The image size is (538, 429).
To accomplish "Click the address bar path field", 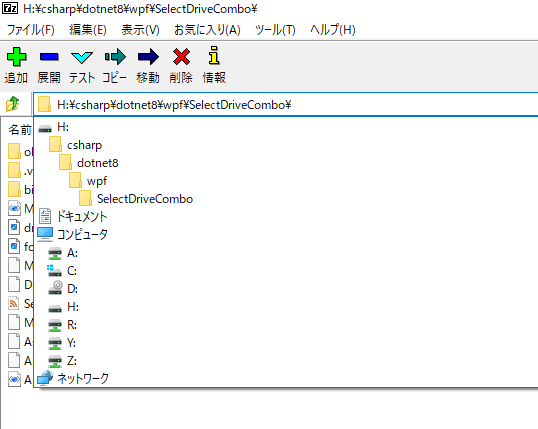I will pos(285,104).
